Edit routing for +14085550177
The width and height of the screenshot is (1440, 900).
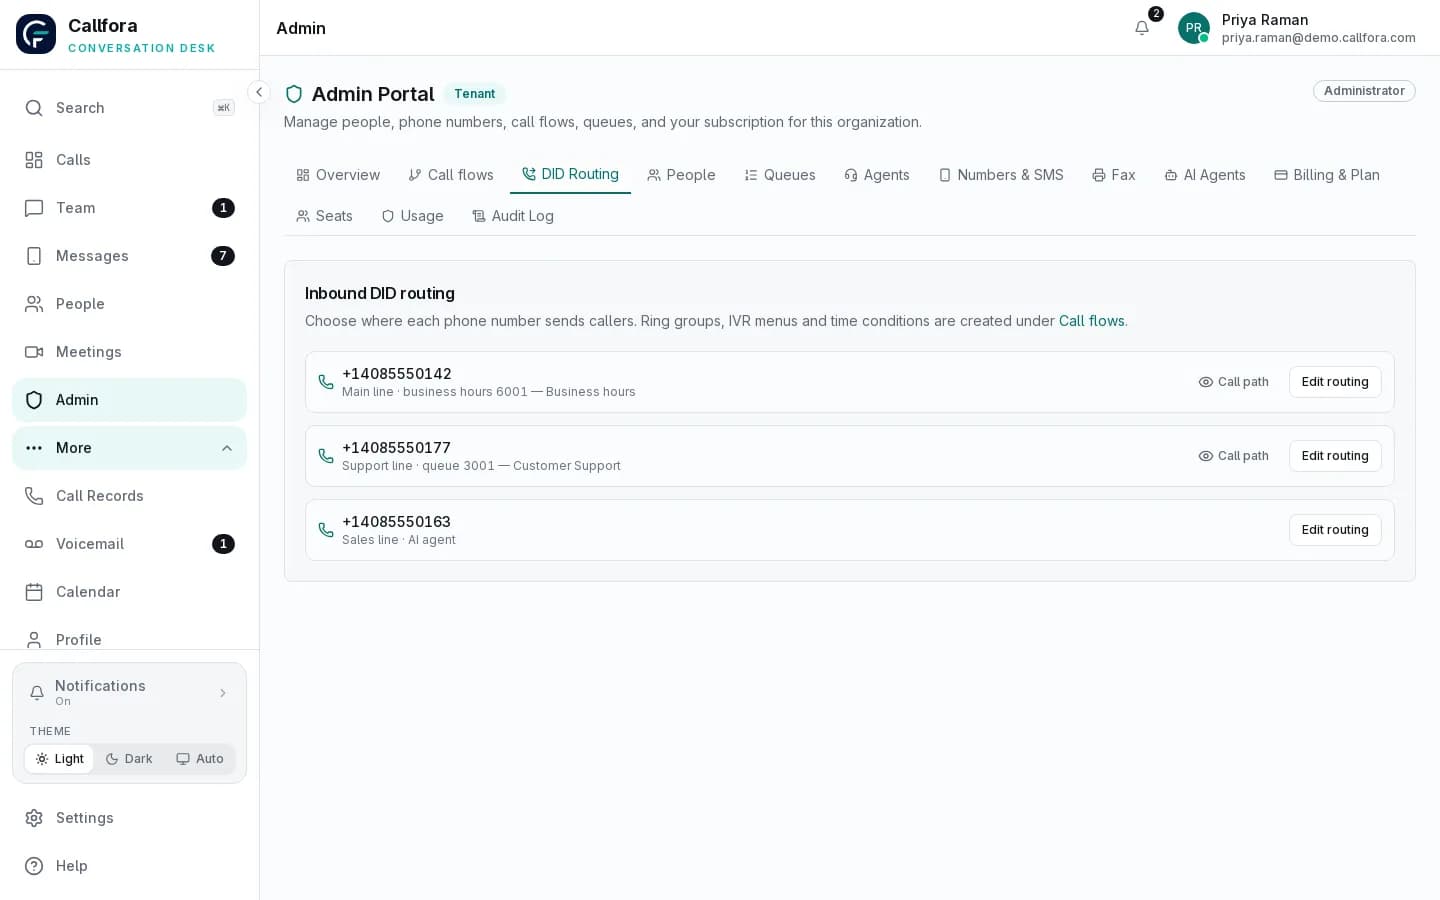[x=1335, y=456]
